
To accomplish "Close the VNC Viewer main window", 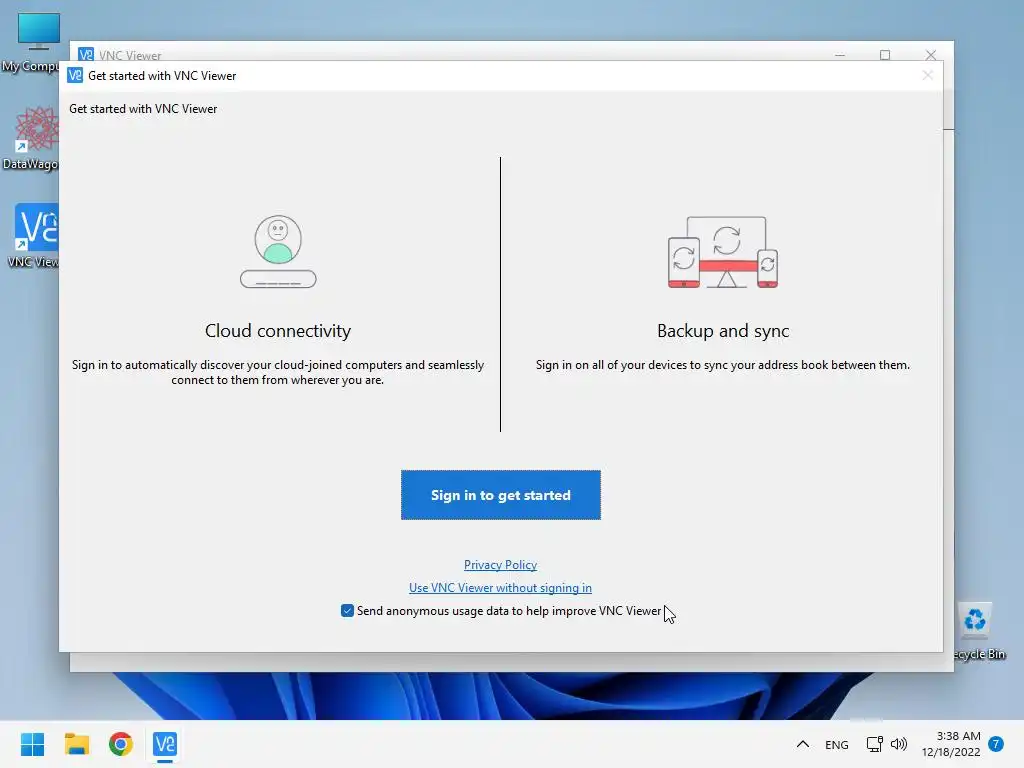I will tap(931, 55).
